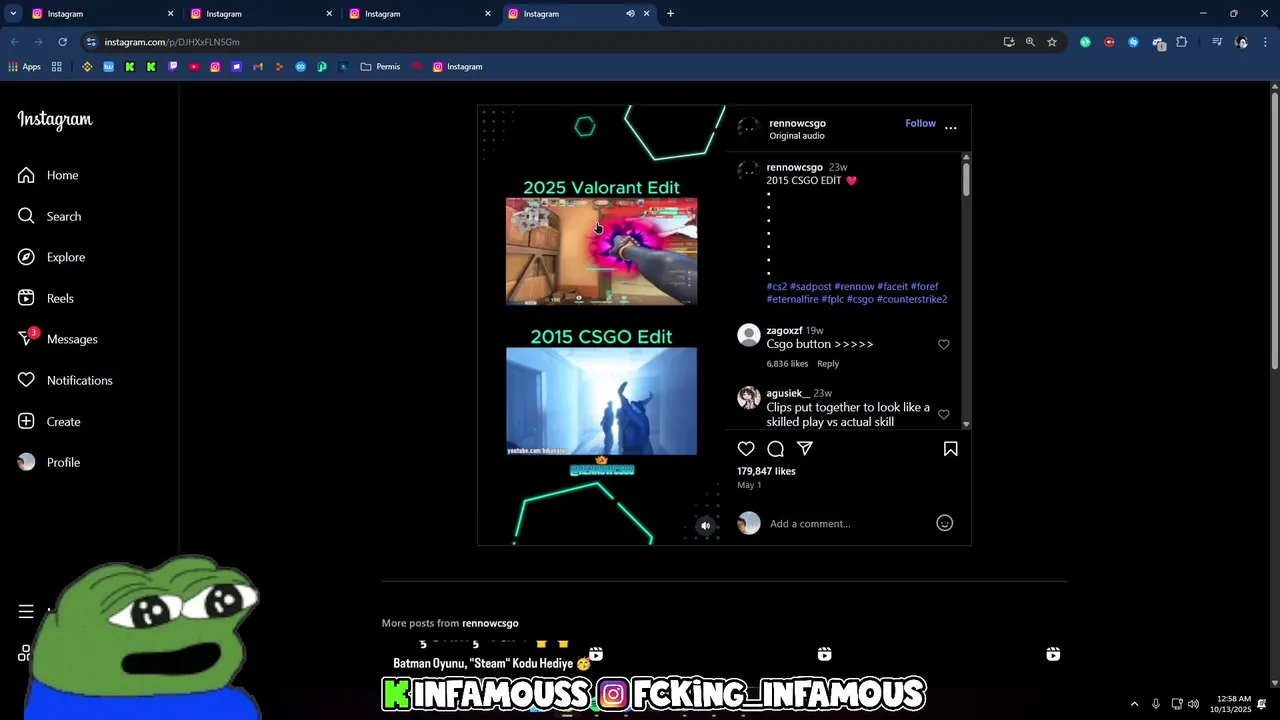The image size is (1280, 720).
Task: Open the hamburger menu at sidebar bottom
Action: [x=26, y=612]
